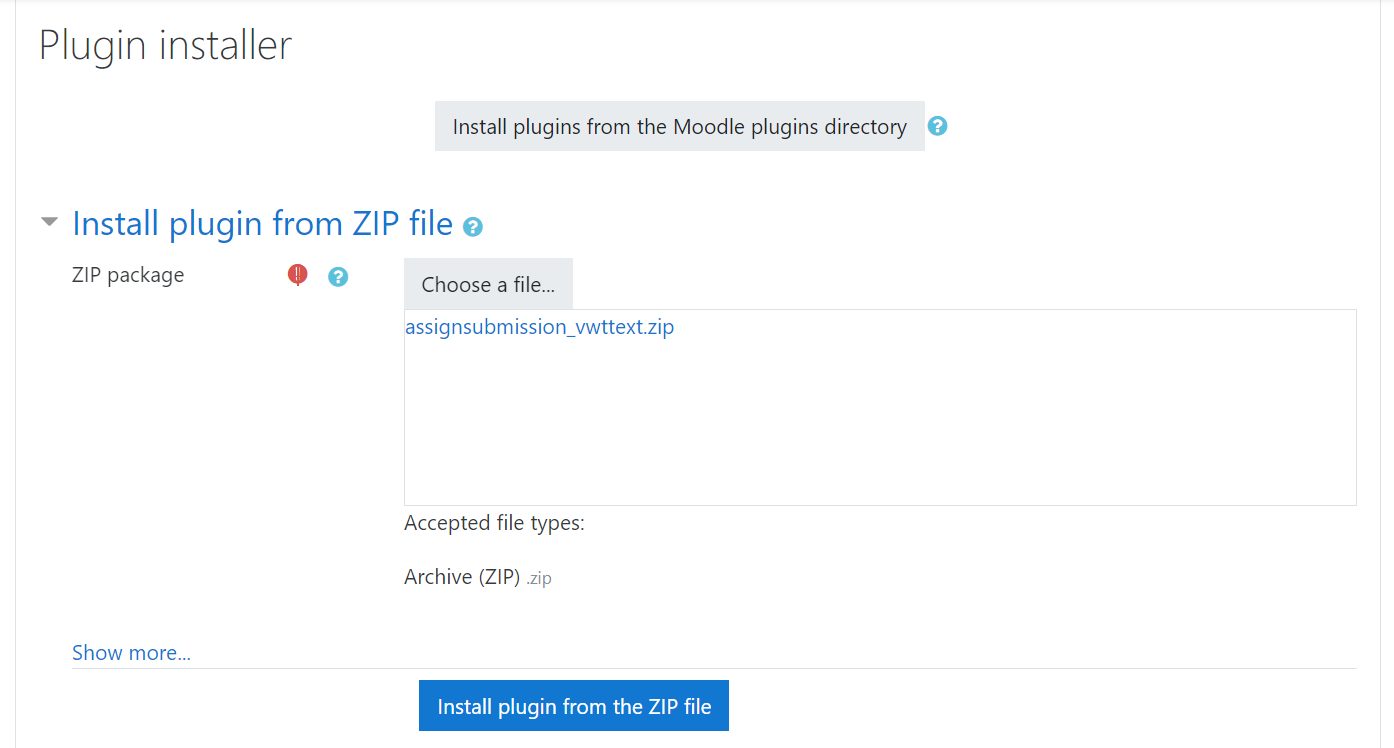This screenshot has height=748, width=1394.
Task: Click the .zip extension label next to Archive (ZIP)
Action: [x=538, y=578]
